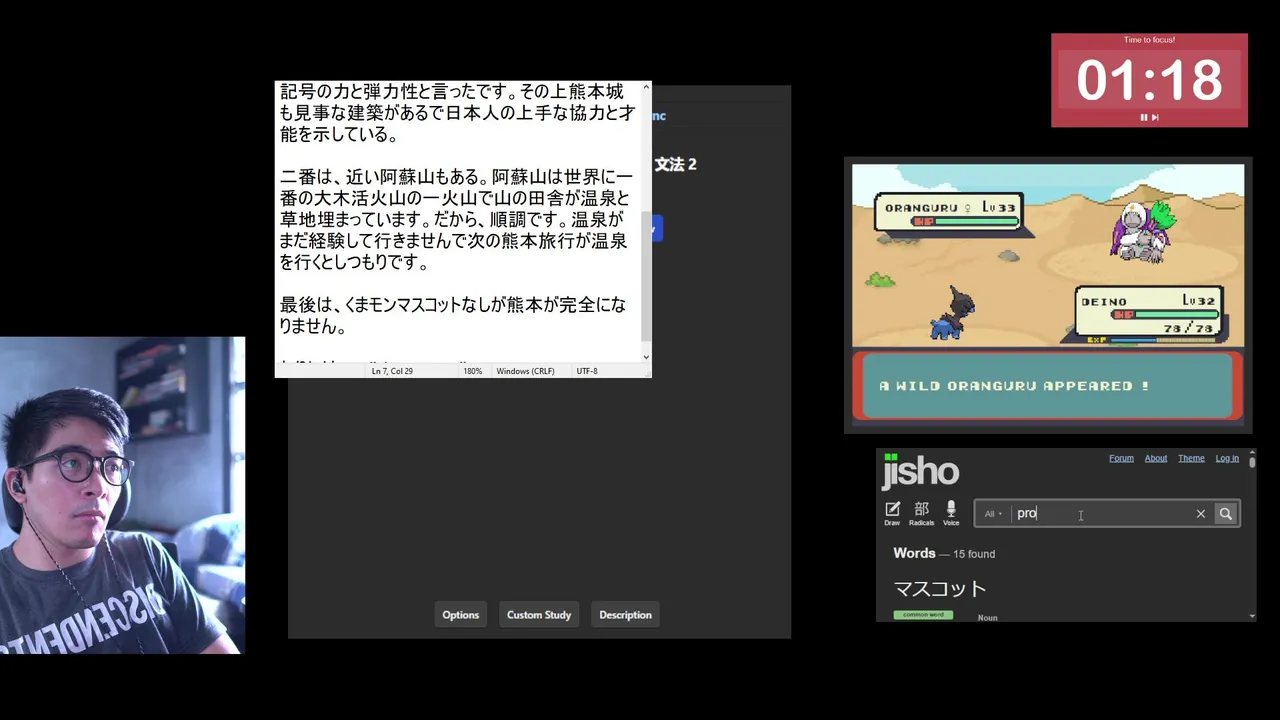Image resolution: width=1280 pixels, height=720 pixels.
Task: Click the 文法 2 deck title
Action: point(675,164)
